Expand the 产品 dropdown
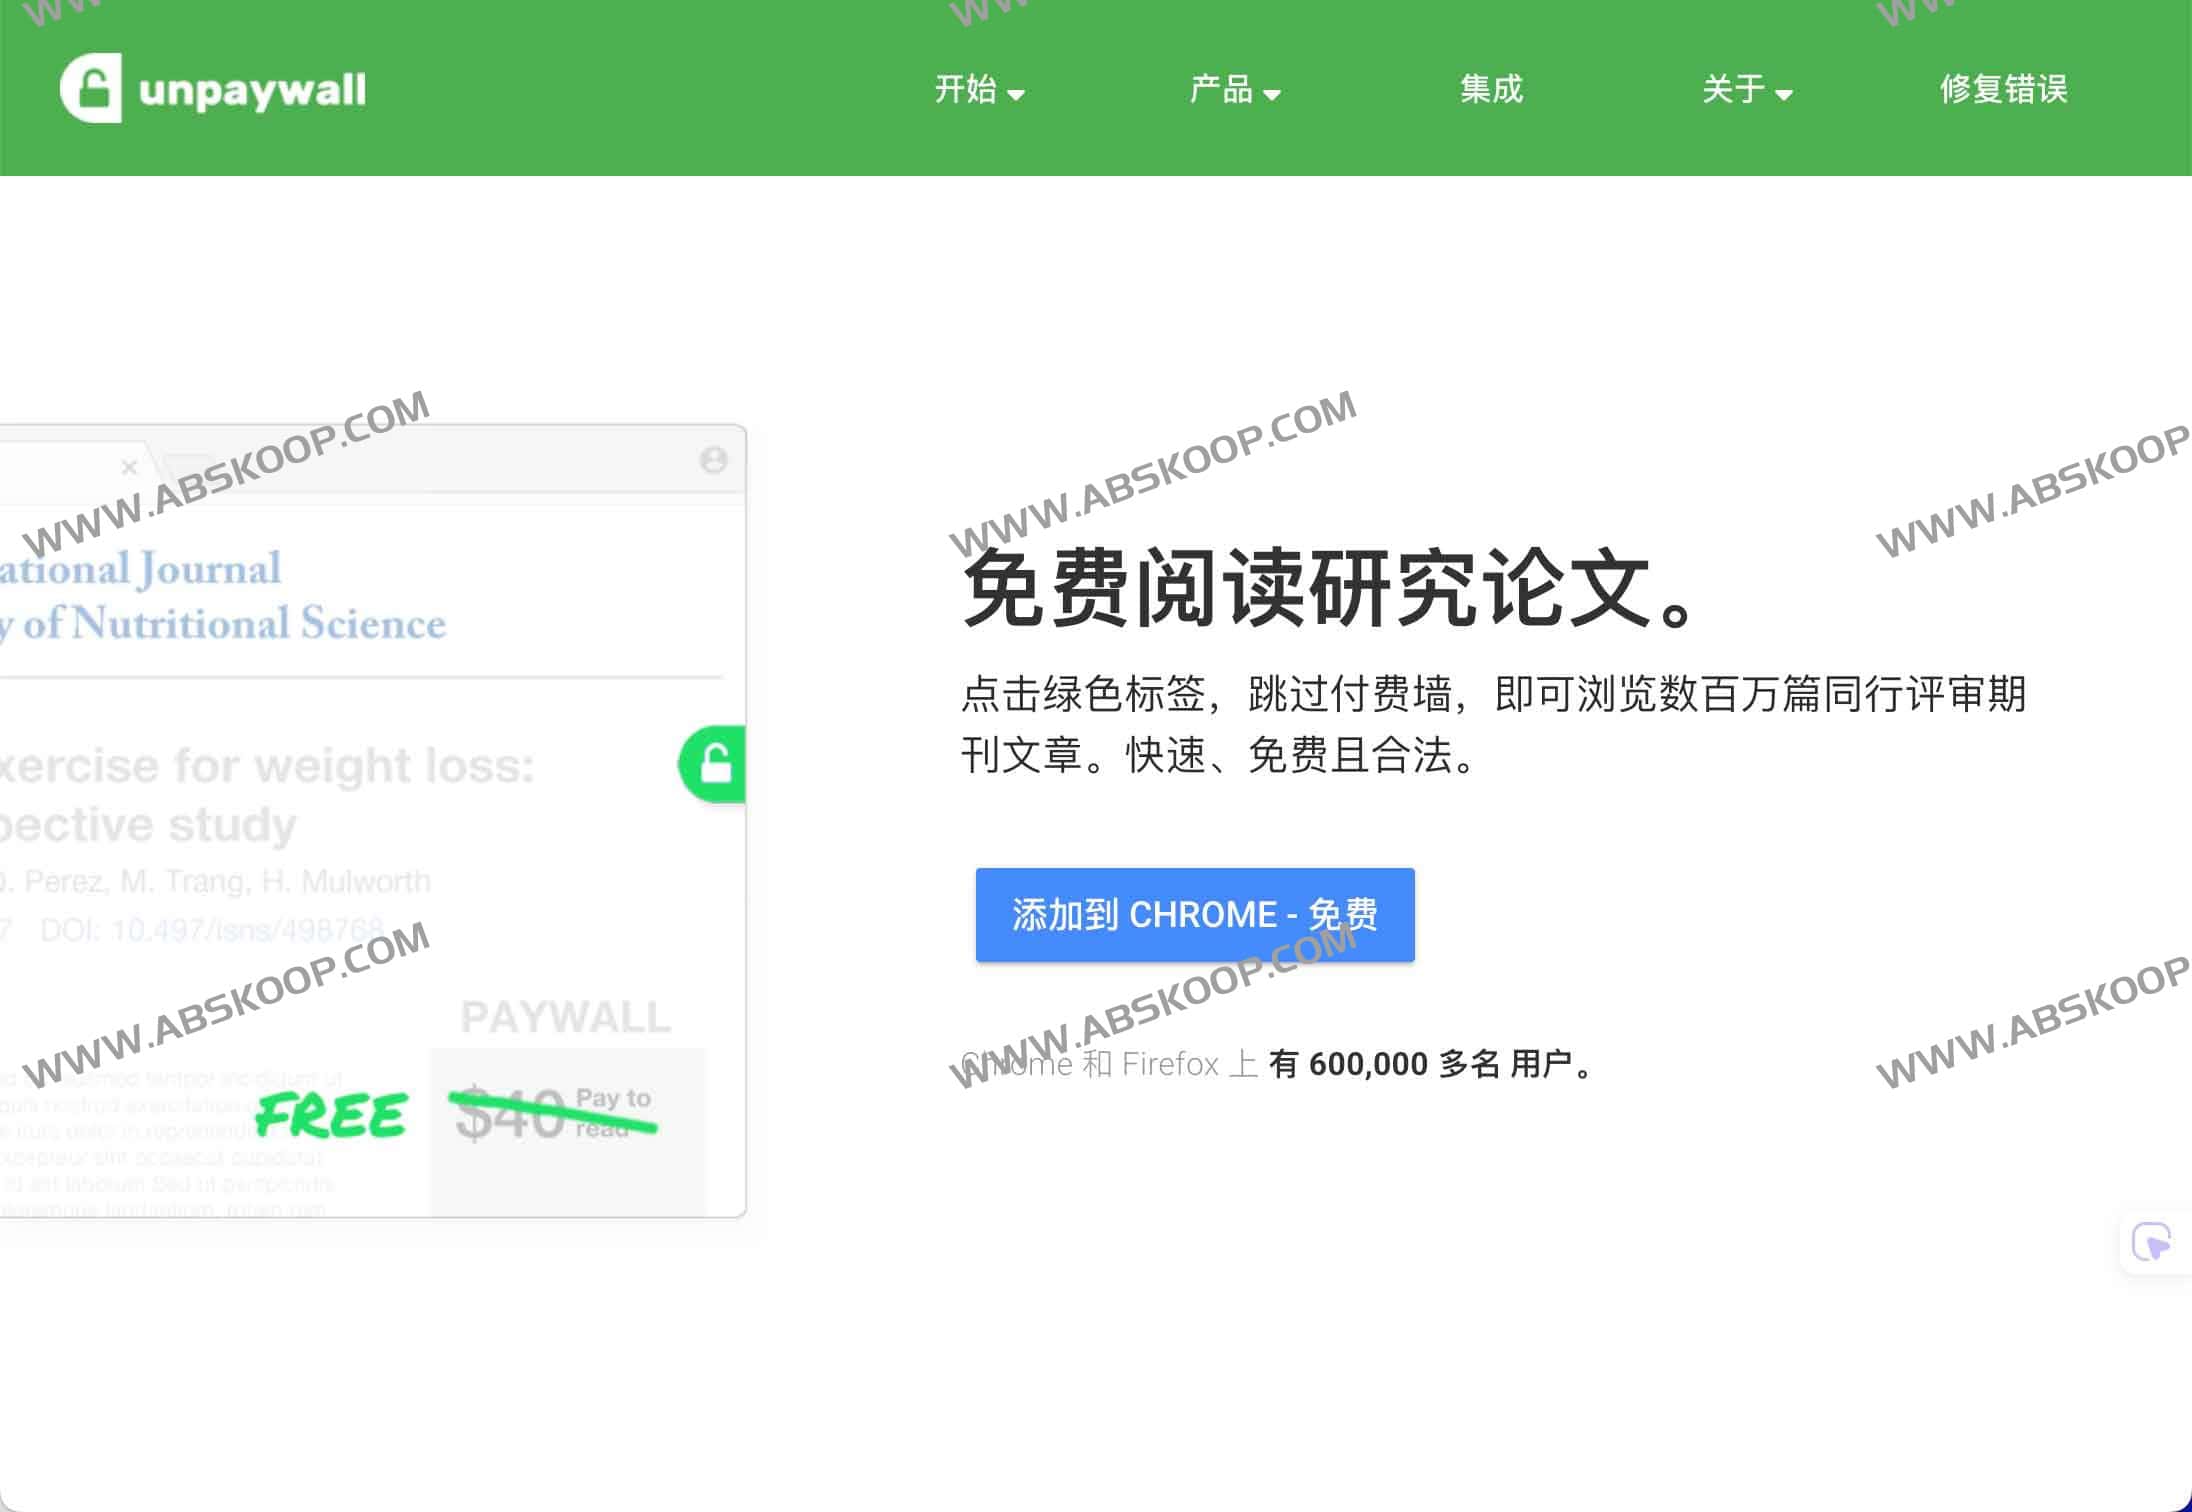The width and height of the screenshot is (2192, 1512). 1236,90
